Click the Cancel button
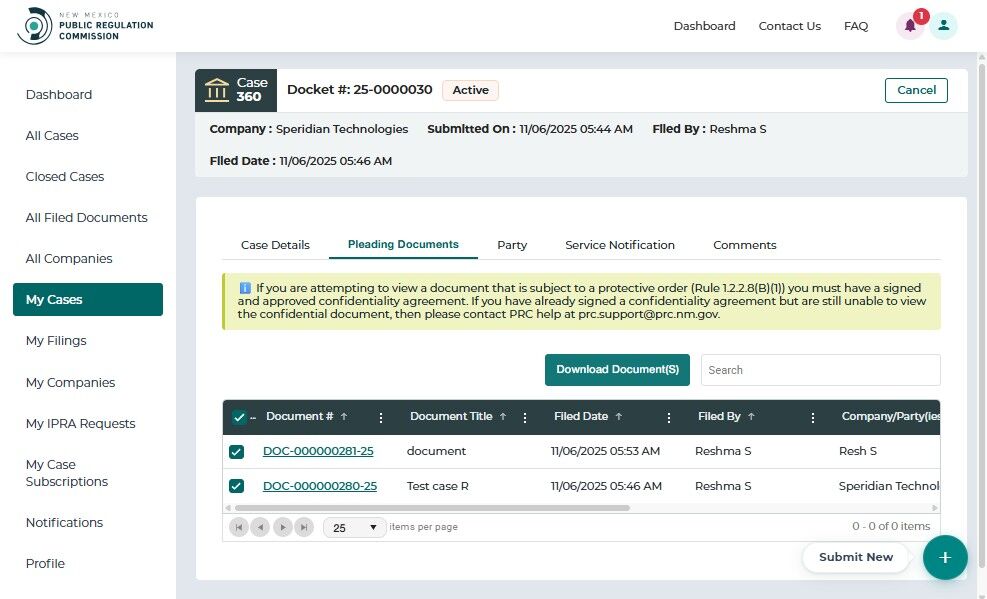The image size is (987, 599). pos(916,90)
